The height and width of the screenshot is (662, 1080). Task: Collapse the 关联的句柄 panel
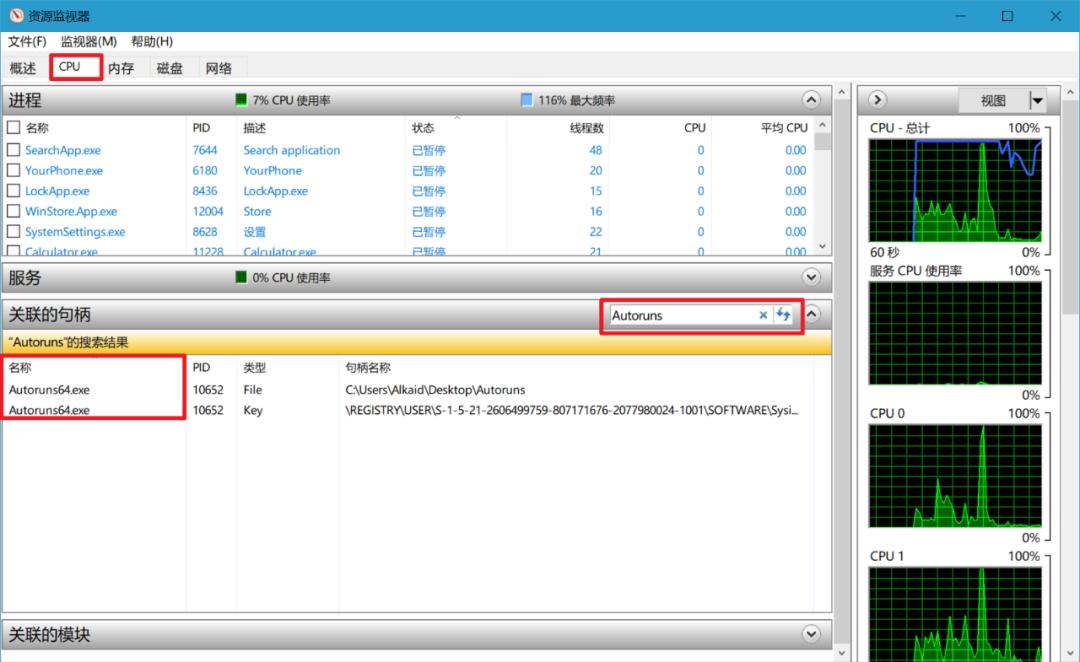pos(811,314)
